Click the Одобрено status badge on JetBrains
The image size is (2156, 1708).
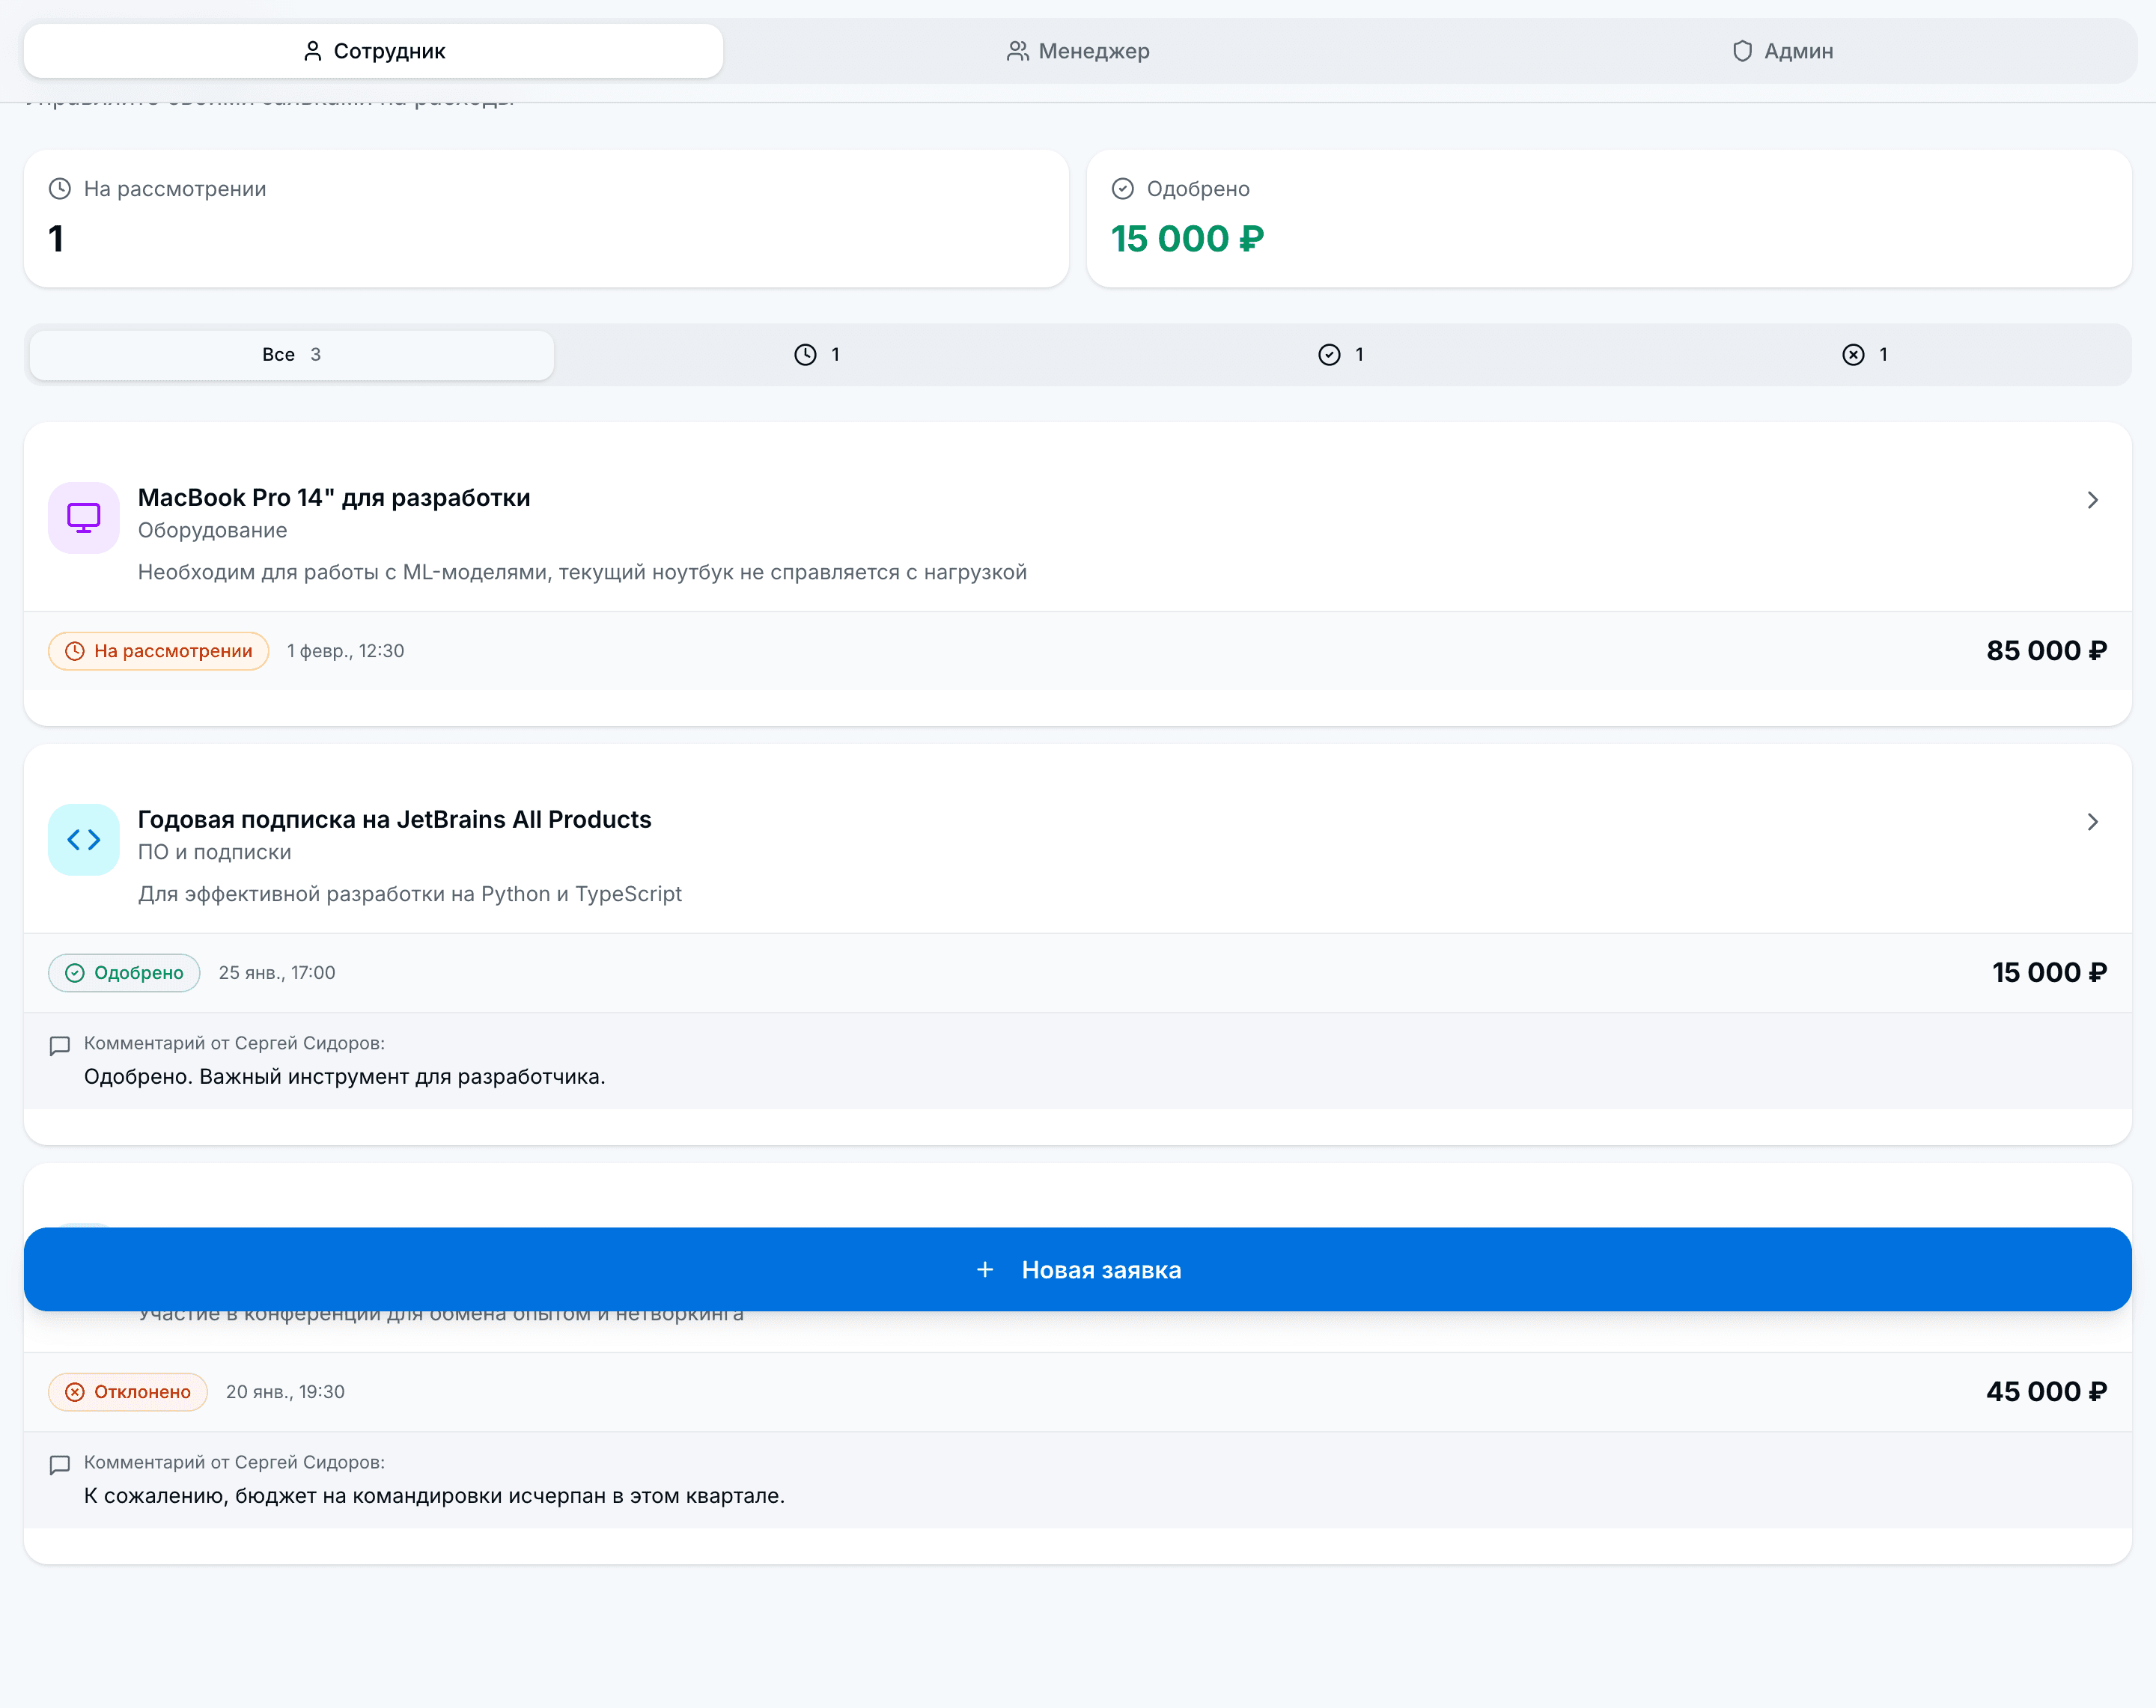pos(124,973)
